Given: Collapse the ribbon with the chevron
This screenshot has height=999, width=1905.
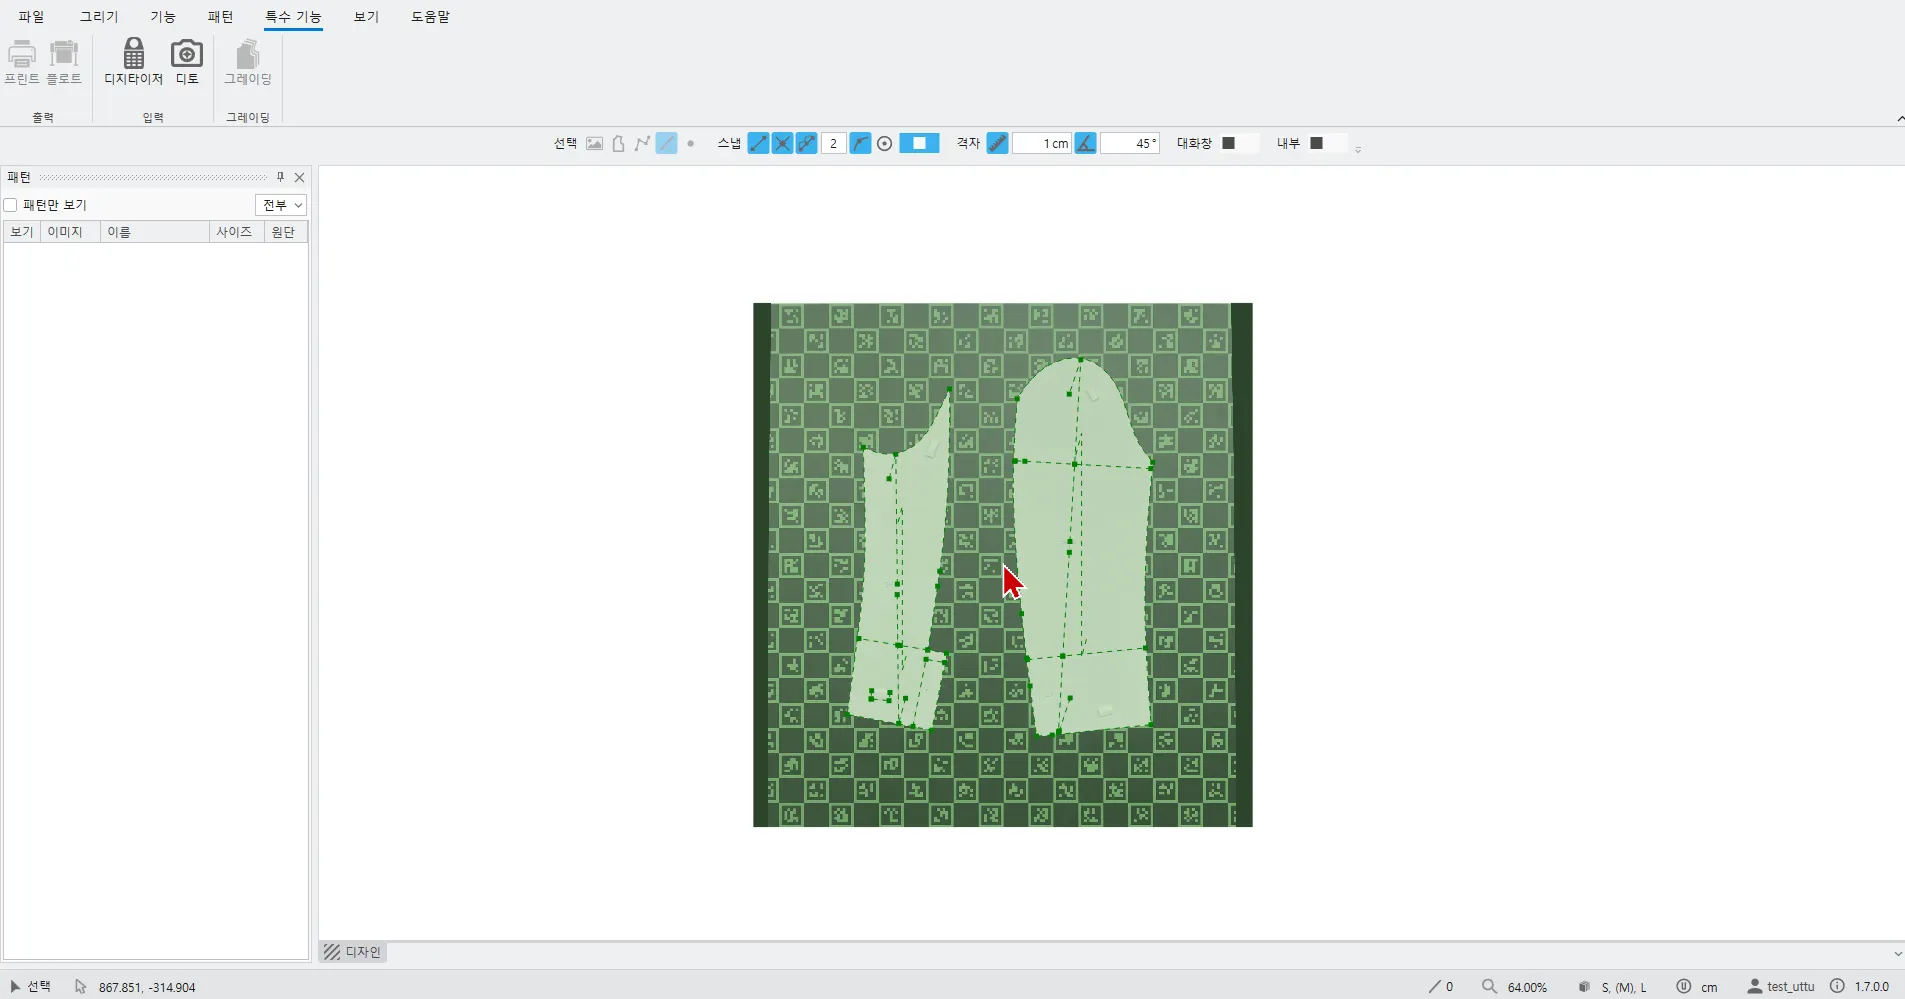Looking at the screenshot, I should [x=1899, y=119].
